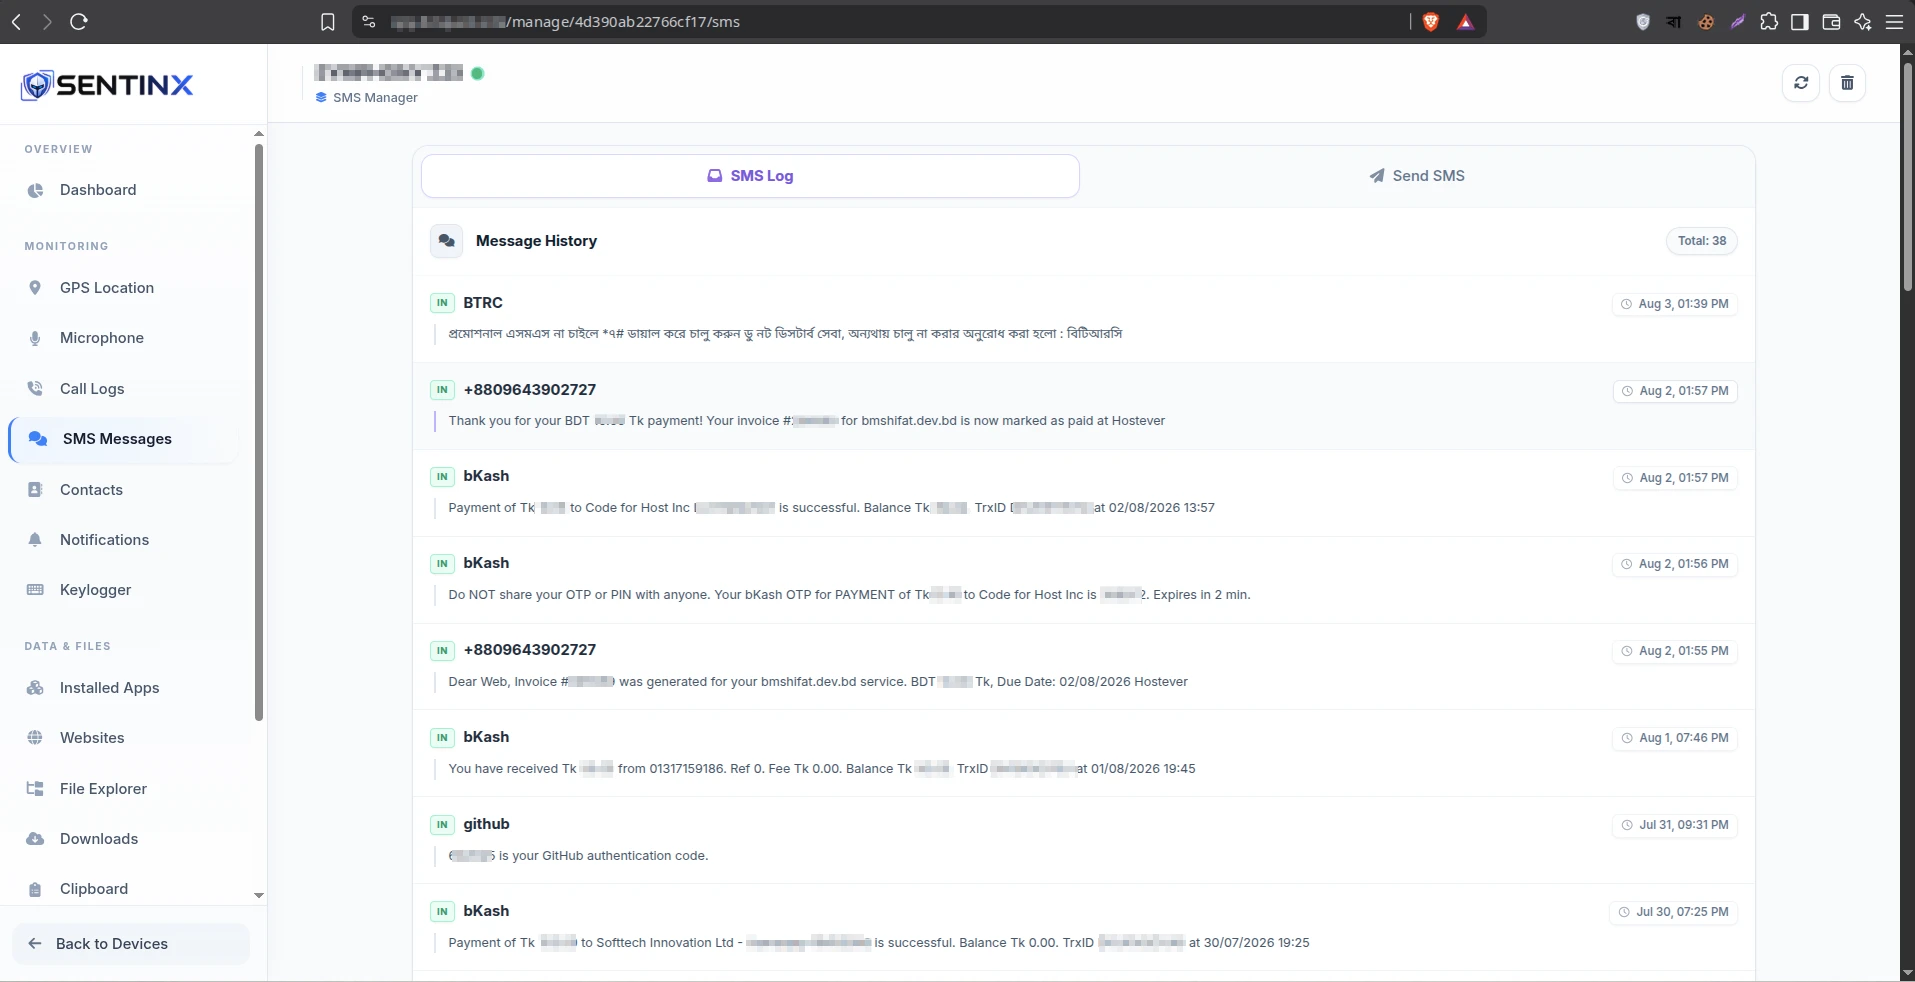The image size is (1915, 982).
Task: Click the cookie extension icon
Action: click(x=1706, y=22)
